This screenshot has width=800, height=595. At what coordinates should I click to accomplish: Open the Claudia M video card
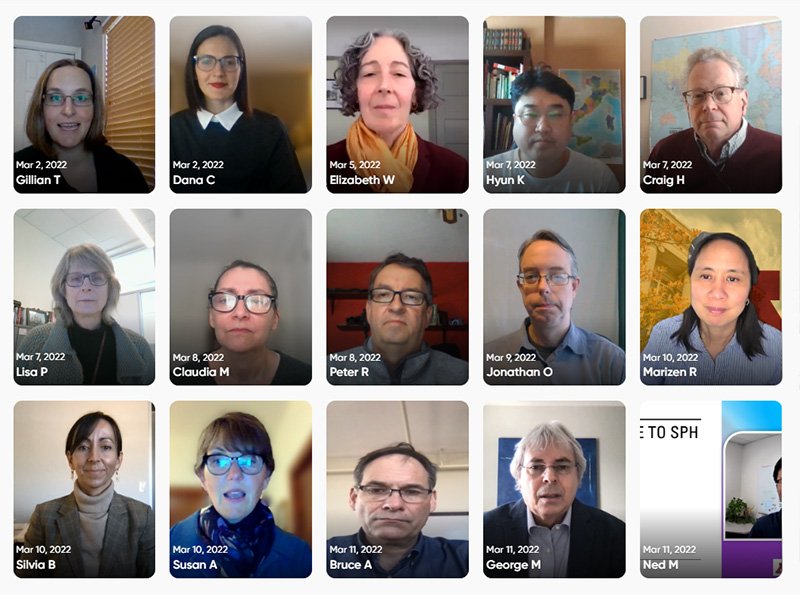[x=241, y=297]
